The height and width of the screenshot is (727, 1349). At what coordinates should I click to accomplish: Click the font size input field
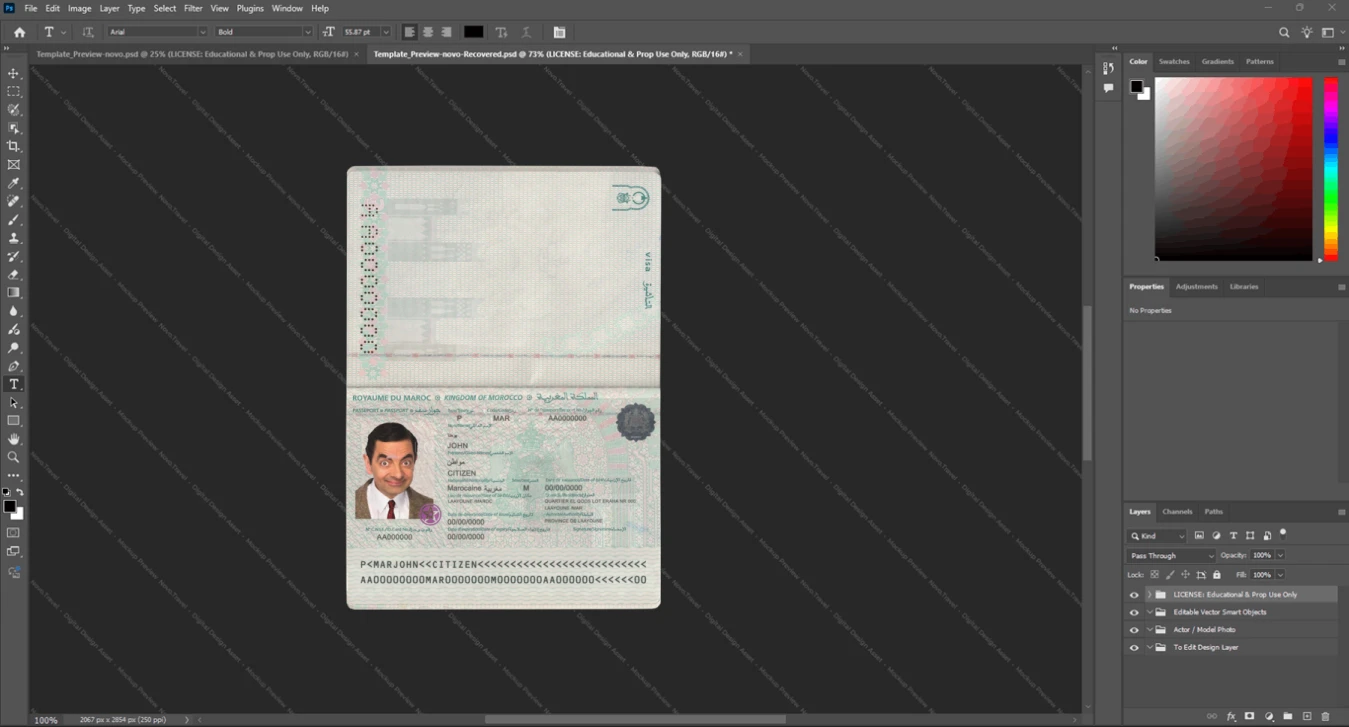360,32
